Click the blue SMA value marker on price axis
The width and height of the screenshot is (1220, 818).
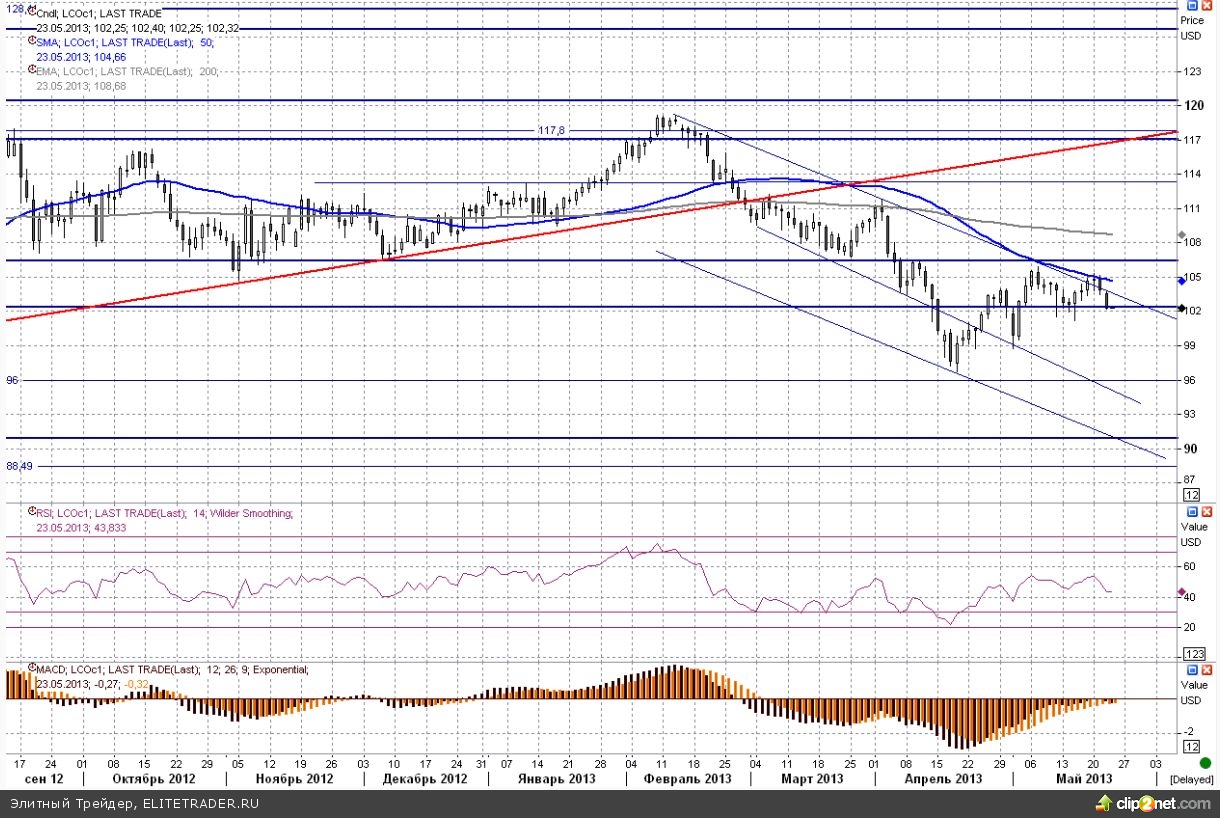(1181, 282)
